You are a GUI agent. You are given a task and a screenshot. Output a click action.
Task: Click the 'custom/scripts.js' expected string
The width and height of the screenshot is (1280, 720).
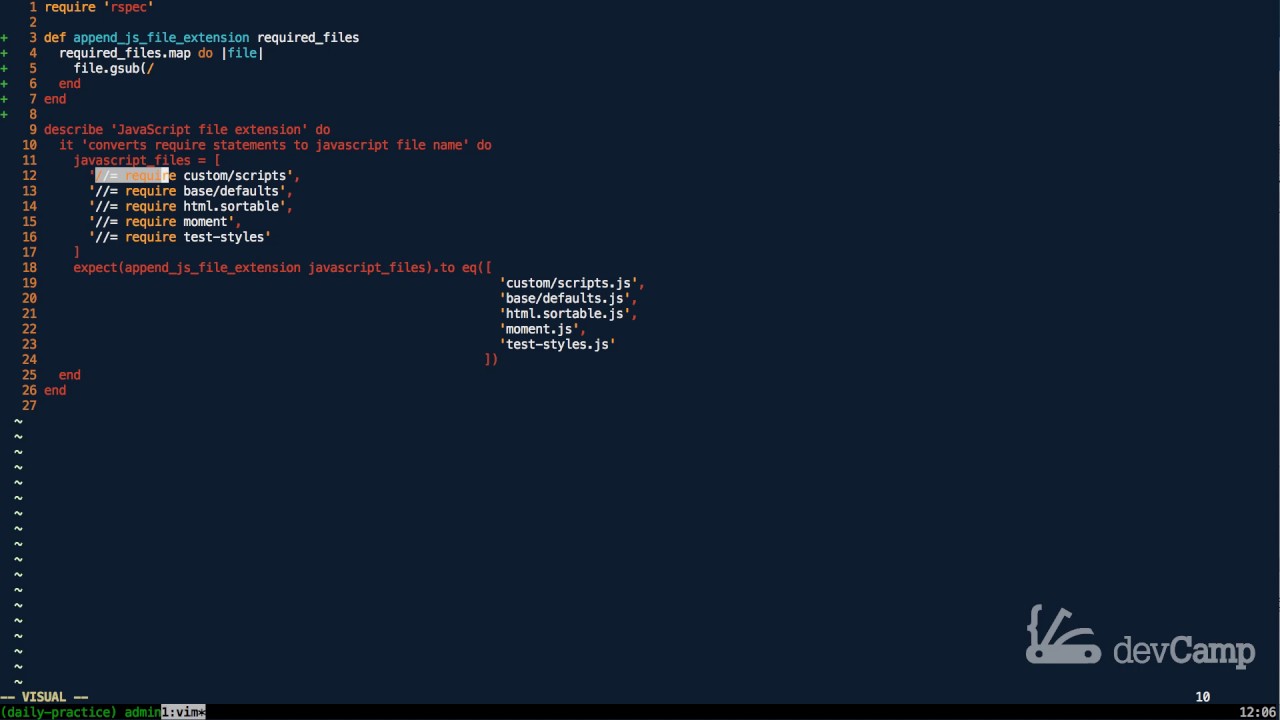click(568, 283)
